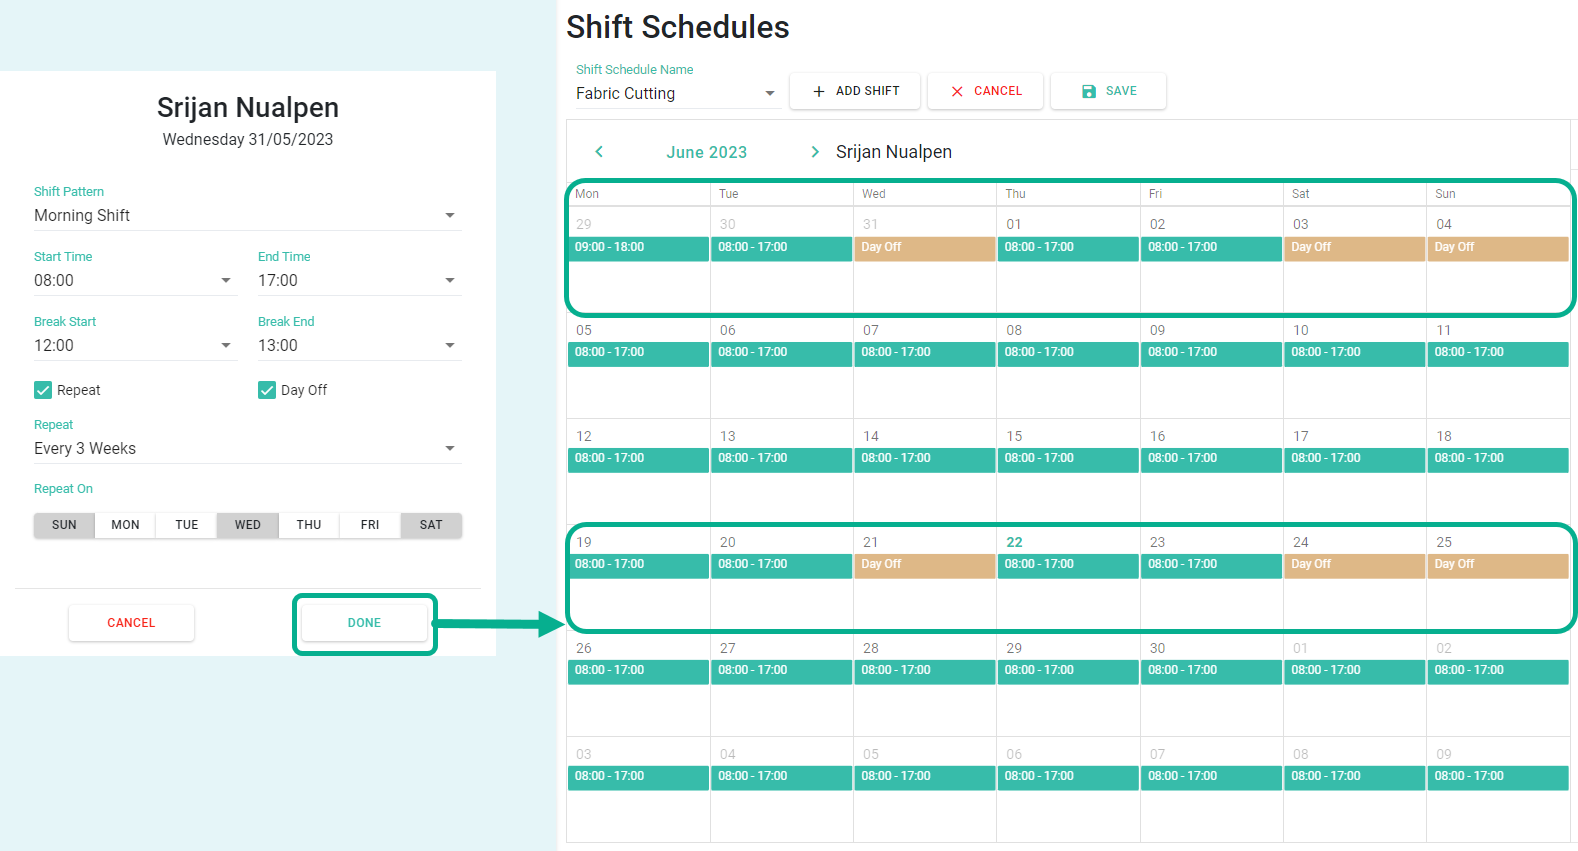Image resolution: width=1578 pixels, height=851 pixels.
Task: Uncheck the Day Off checkbox
Action: [267, 390]
